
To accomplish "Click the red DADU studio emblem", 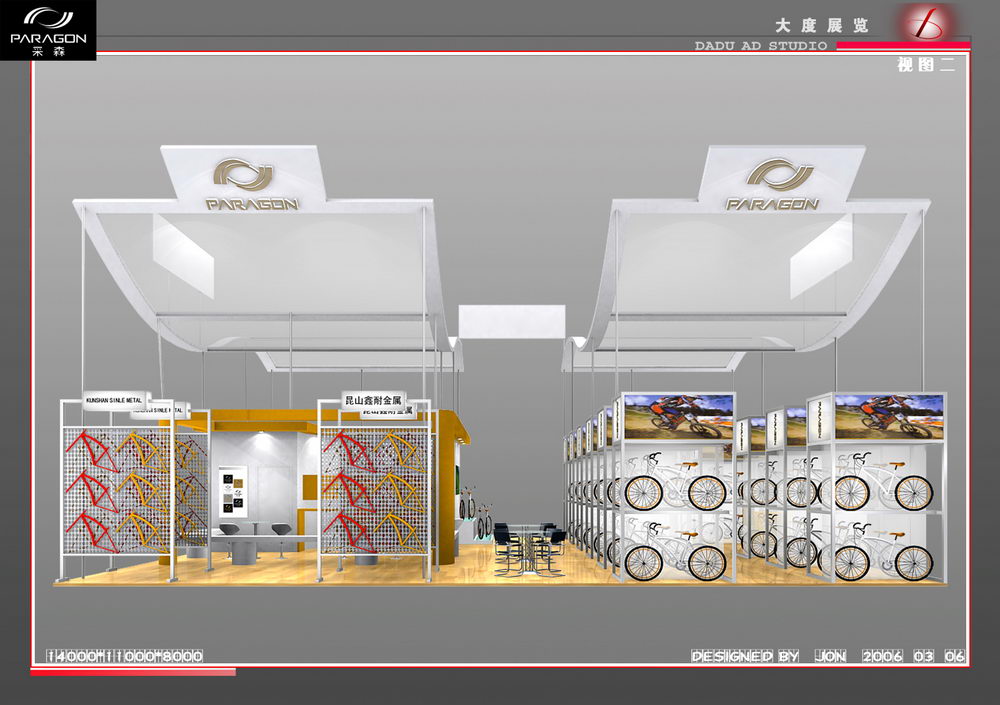I will [928, 22].
